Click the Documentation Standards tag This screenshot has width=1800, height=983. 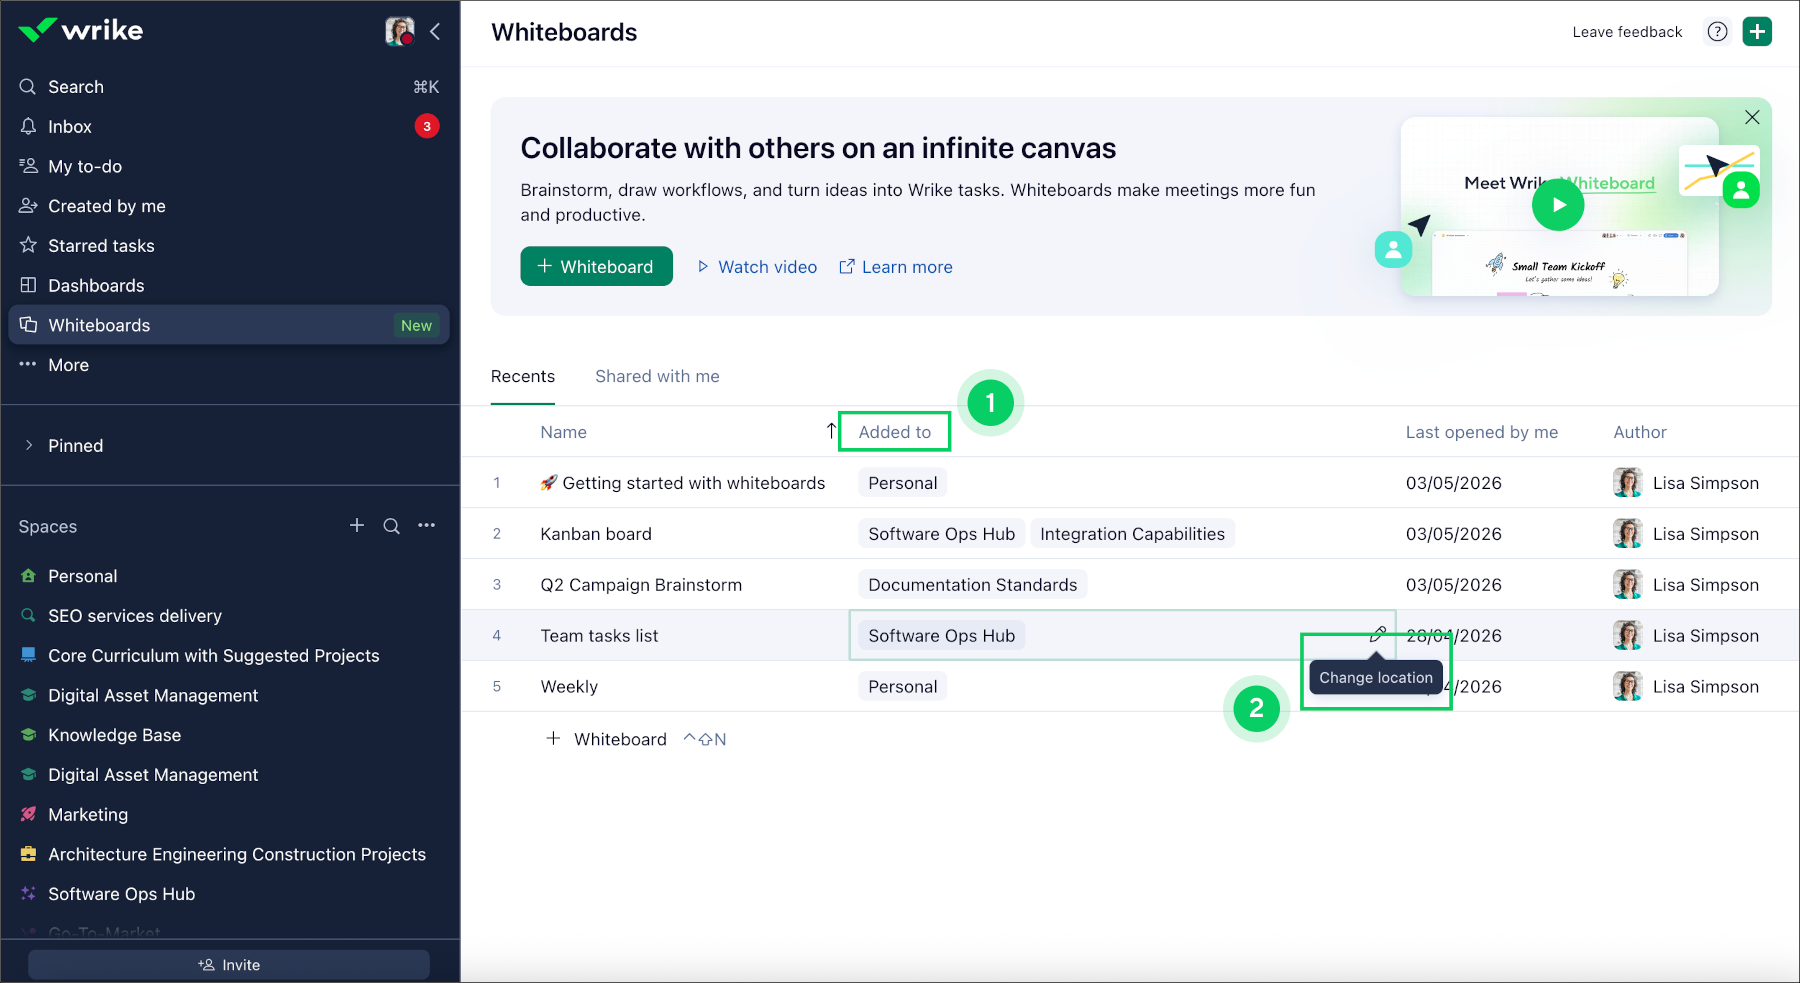pyautogui.click(x=973, y=585)
